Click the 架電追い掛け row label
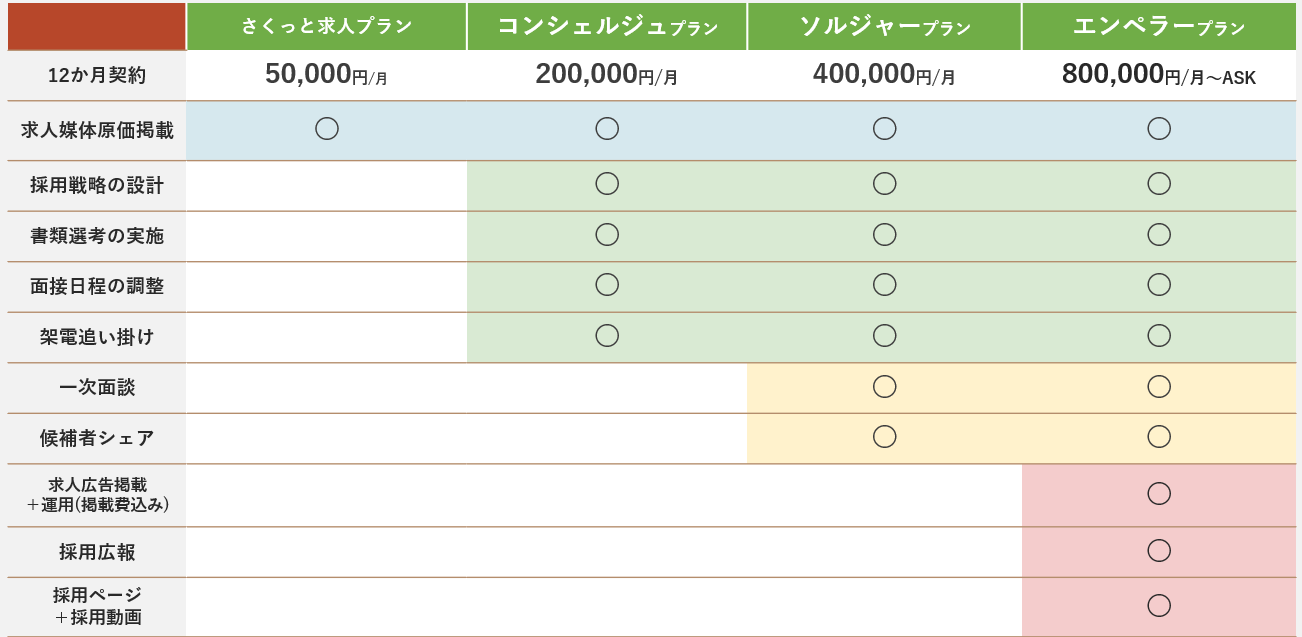This screenshot has width=1302, height=637. tap(96, 337)
